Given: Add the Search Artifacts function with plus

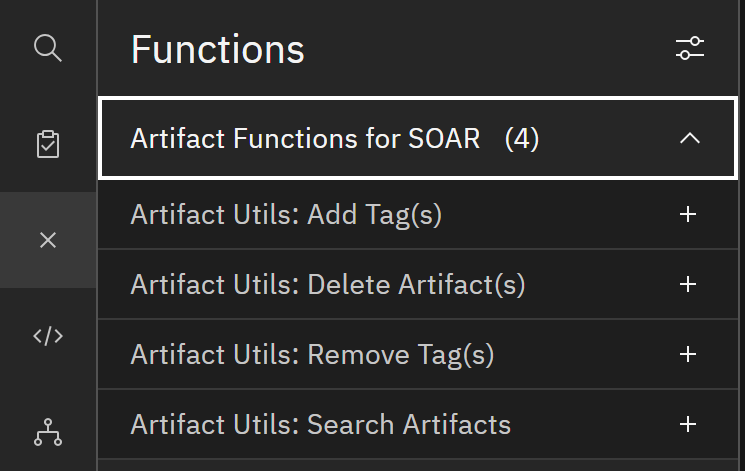Looking at the screenshot, I should (688, 424).
